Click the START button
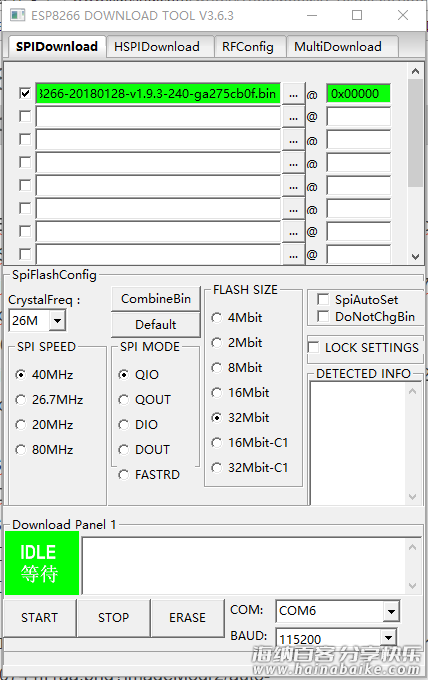 39,618
